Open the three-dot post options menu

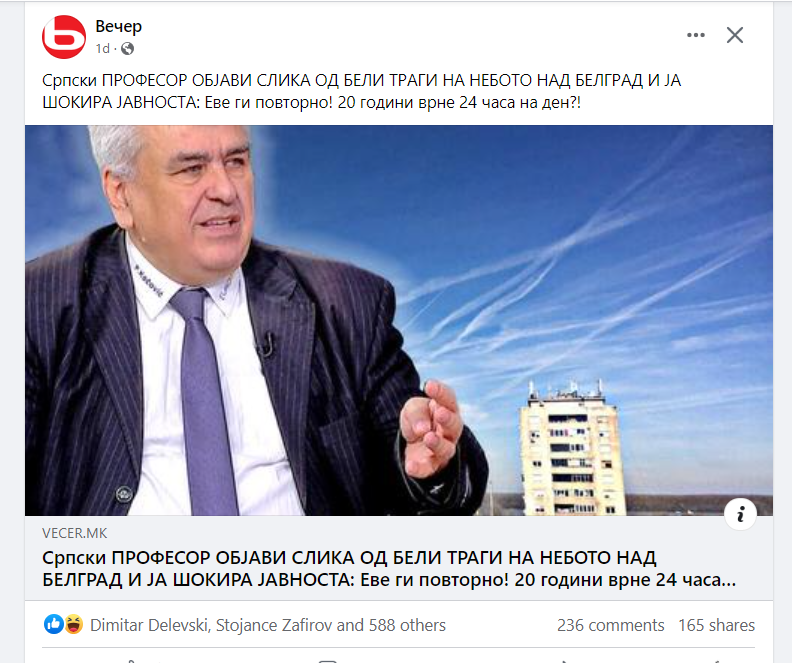(x=696, y=35)
